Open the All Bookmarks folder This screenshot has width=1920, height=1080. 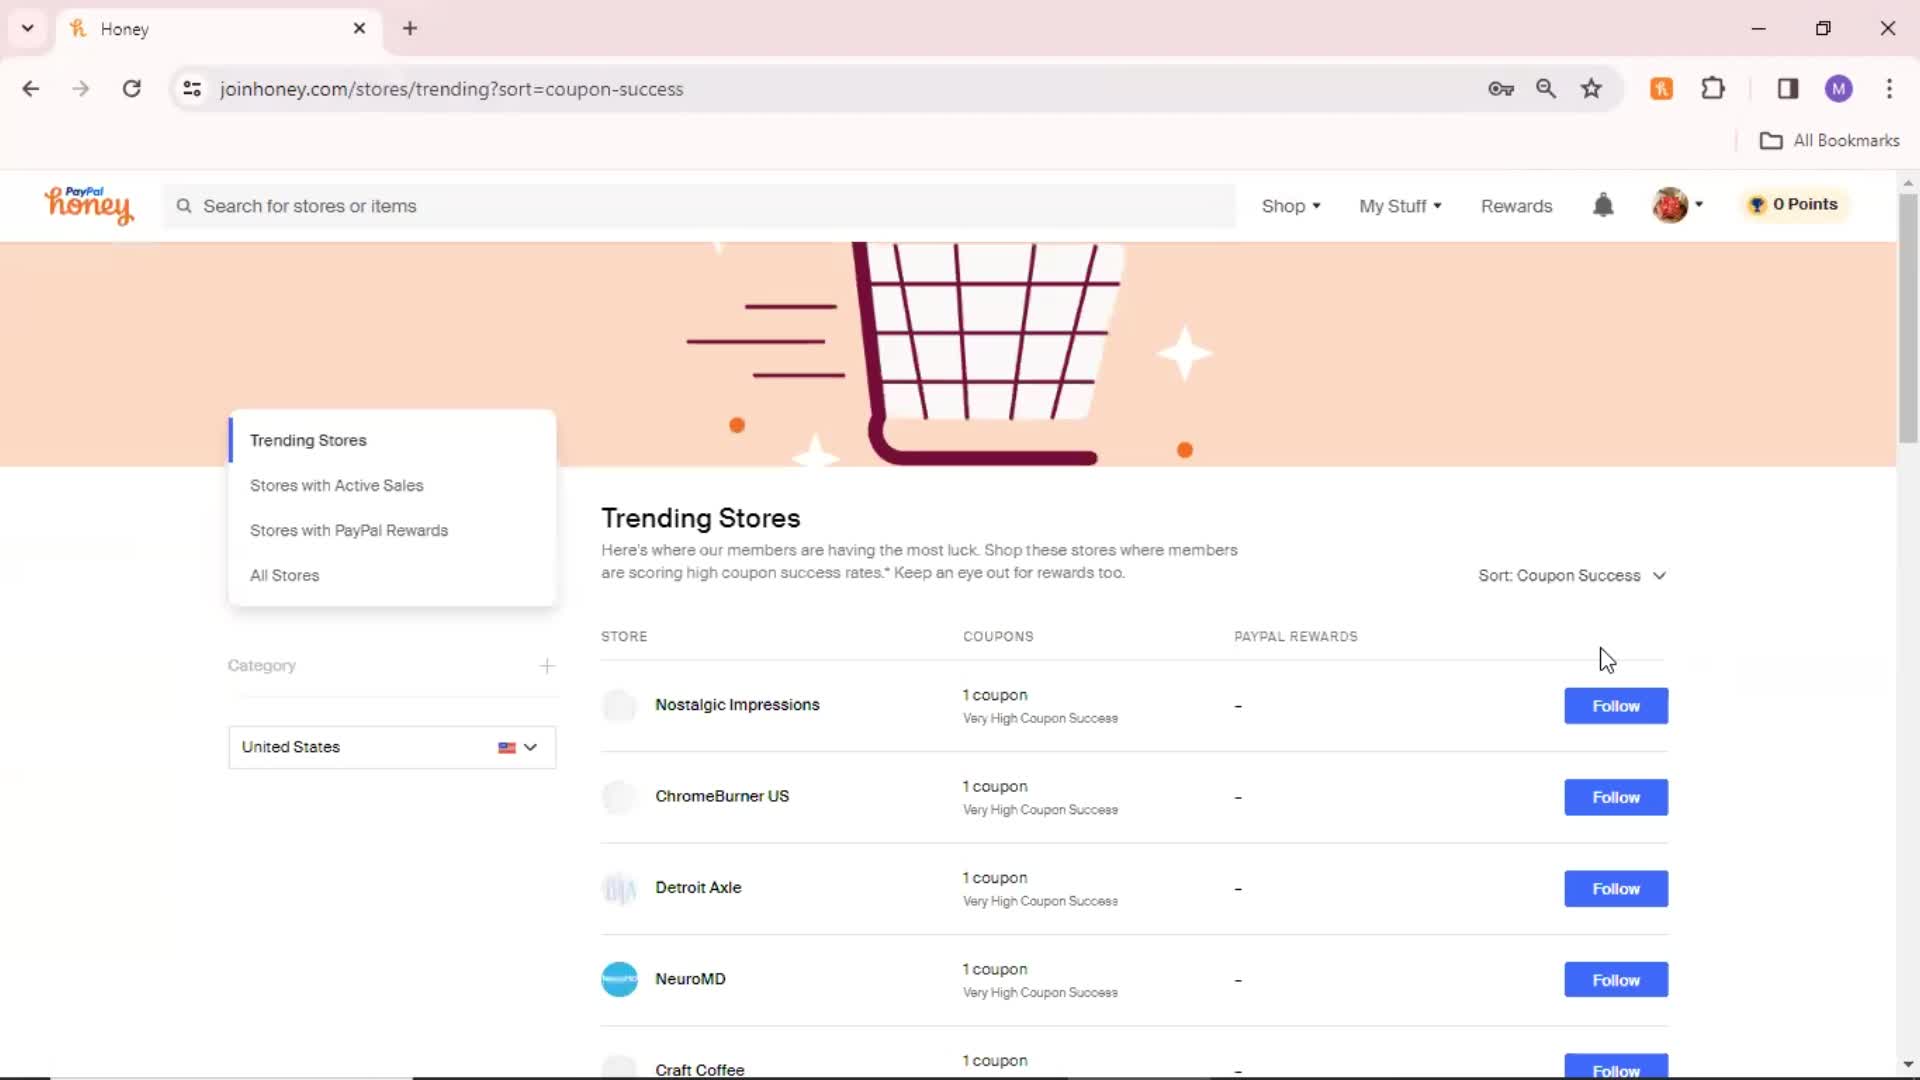click(1829, 140)
